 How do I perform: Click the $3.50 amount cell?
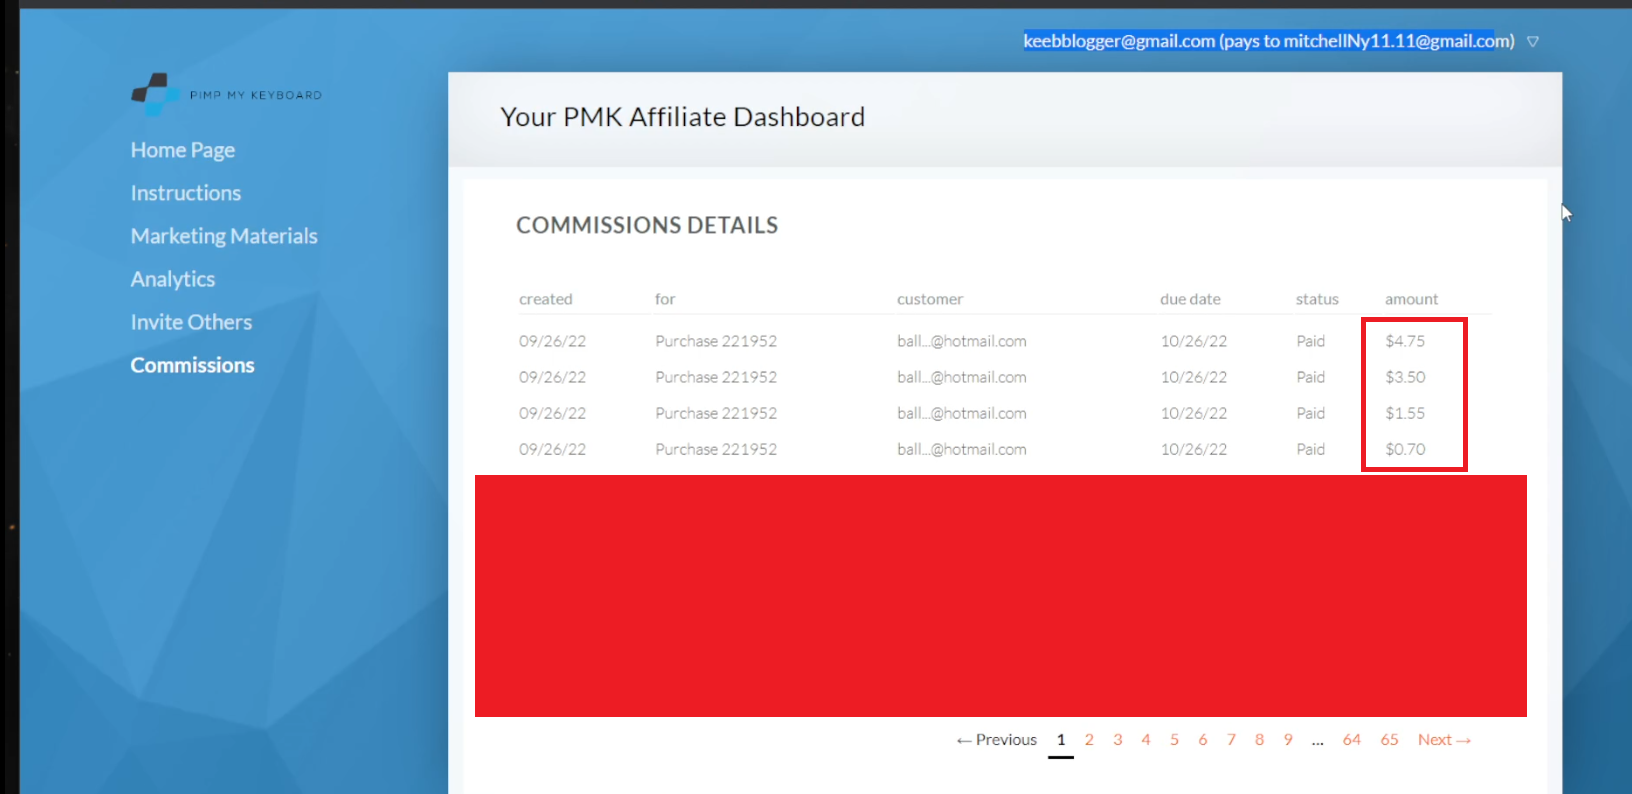pos(1405,377)
